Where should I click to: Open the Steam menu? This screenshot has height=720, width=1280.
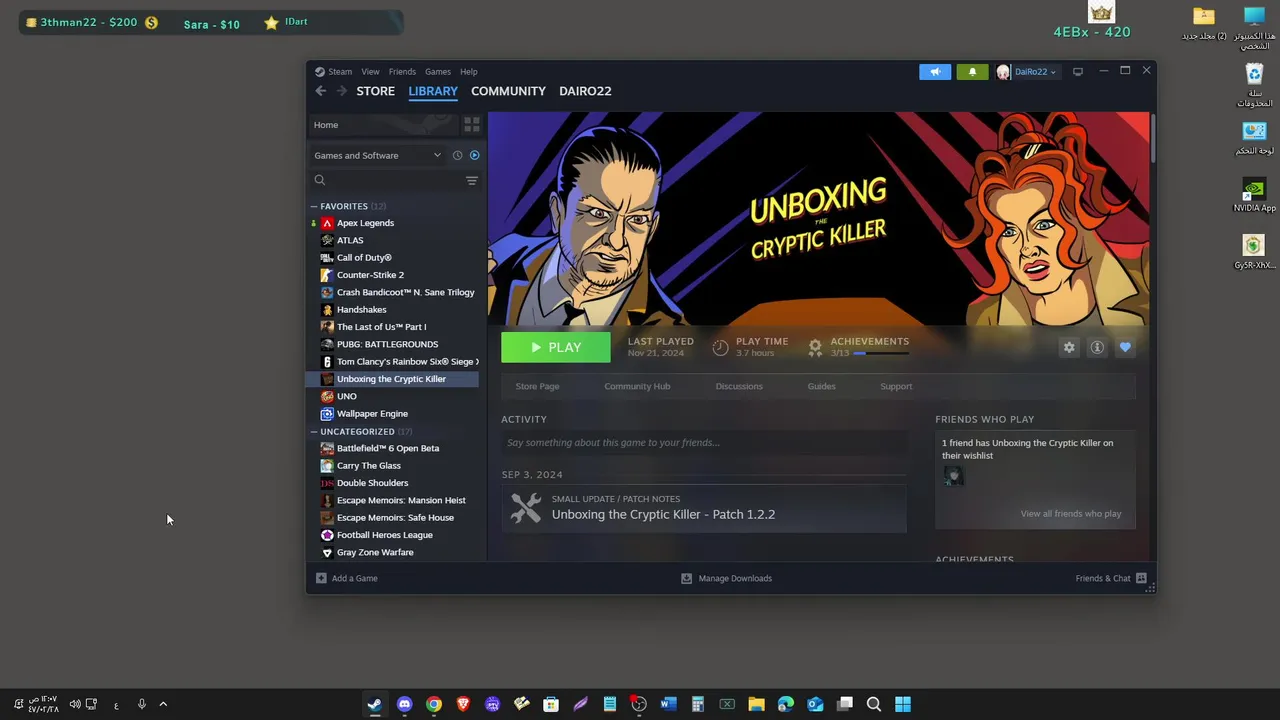pos(340,72)
